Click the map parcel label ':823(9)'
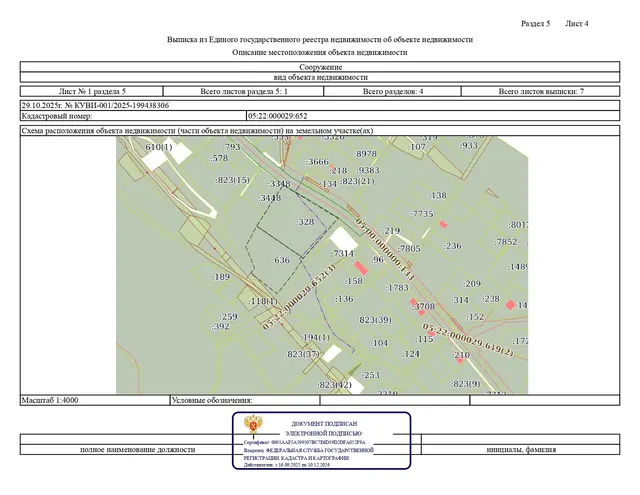Viewport: 640px width, 495px height. tap(466, 384)
